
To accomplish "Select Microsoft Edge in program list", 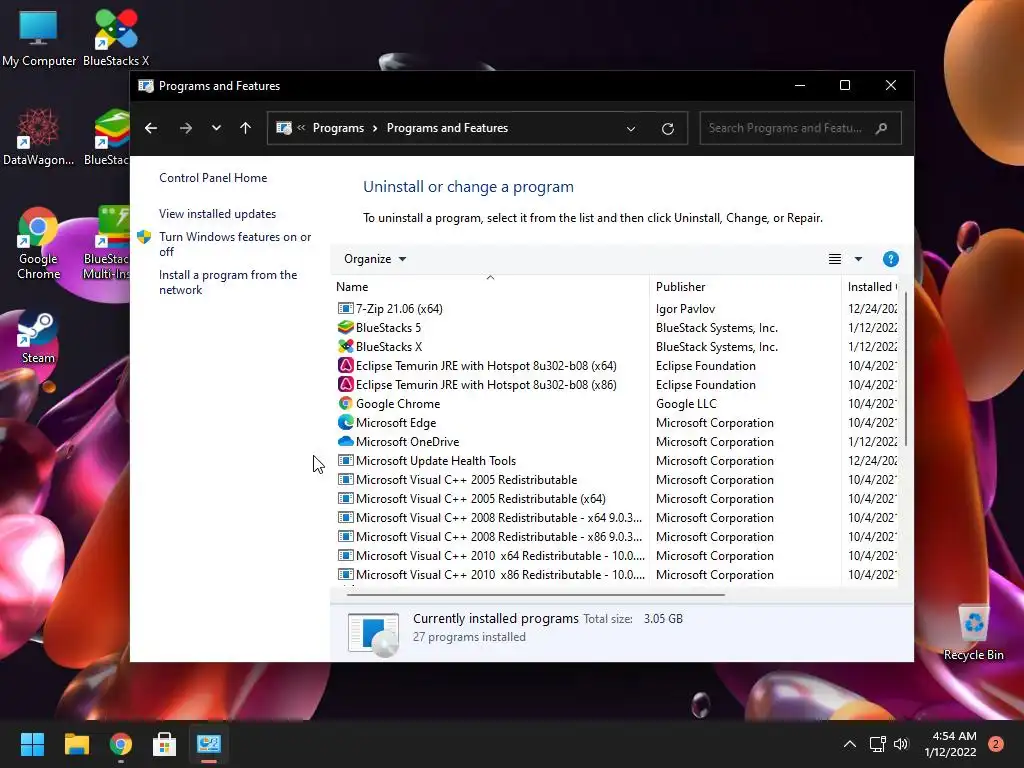I will click(396, 423).
